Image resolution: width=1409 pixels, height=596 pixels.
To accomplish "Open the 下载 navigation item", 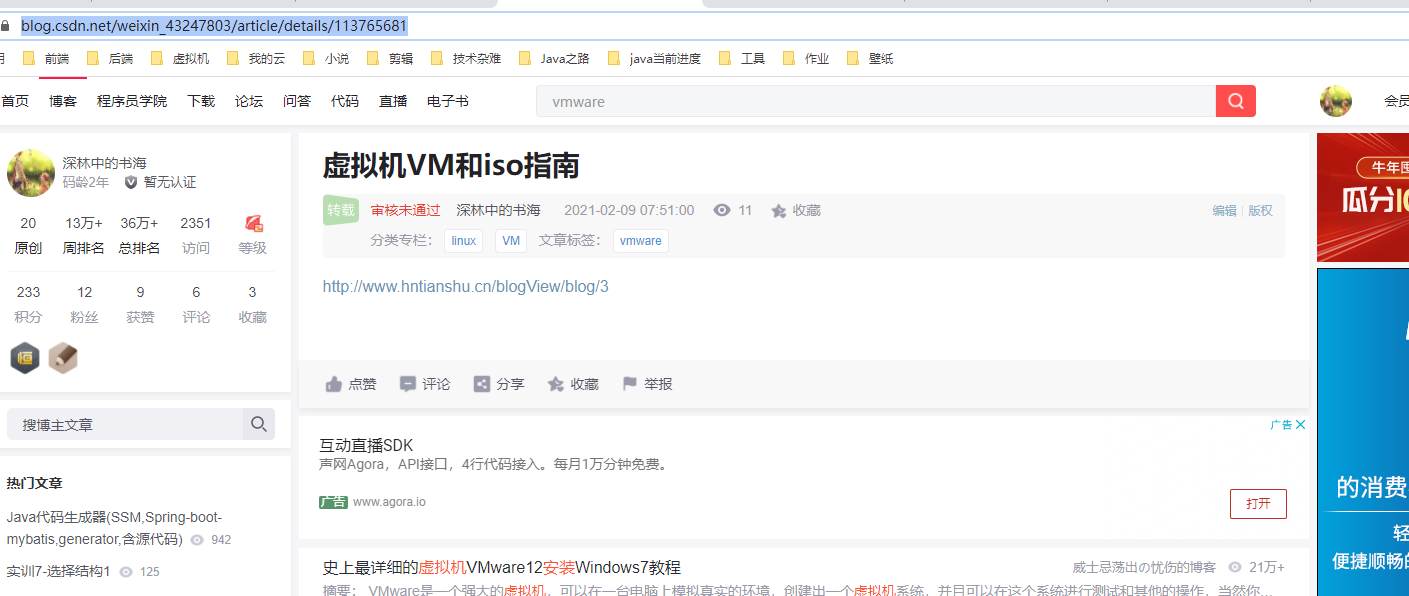I will tap(201, 101).
